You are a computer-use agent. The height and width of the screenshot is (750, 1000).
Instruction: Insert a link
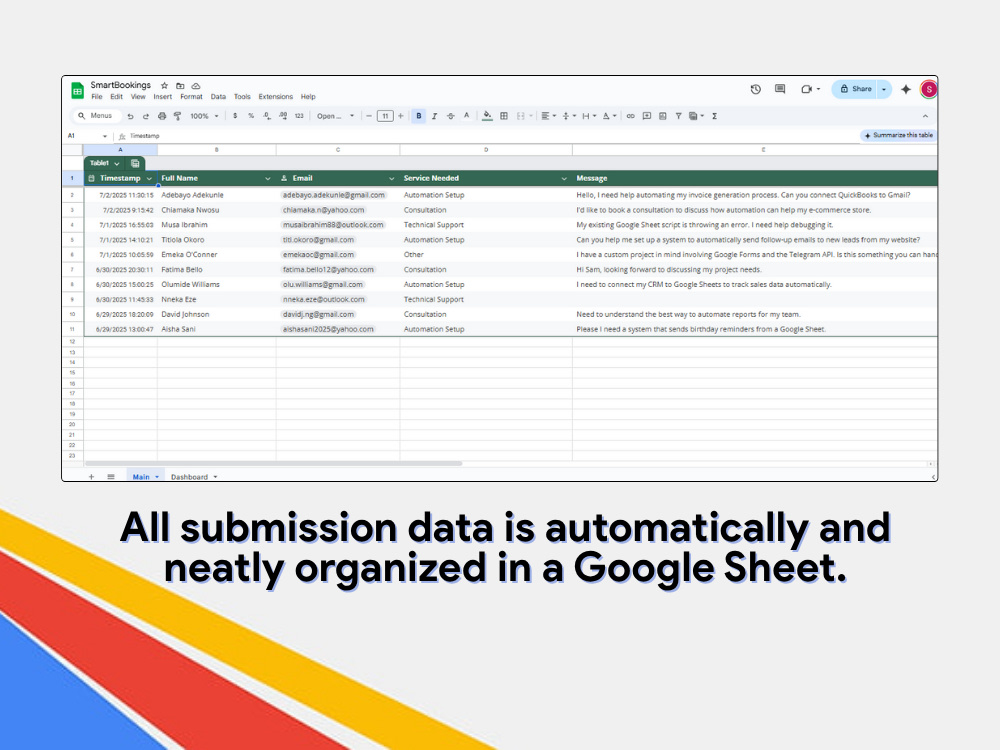[630, 116]
